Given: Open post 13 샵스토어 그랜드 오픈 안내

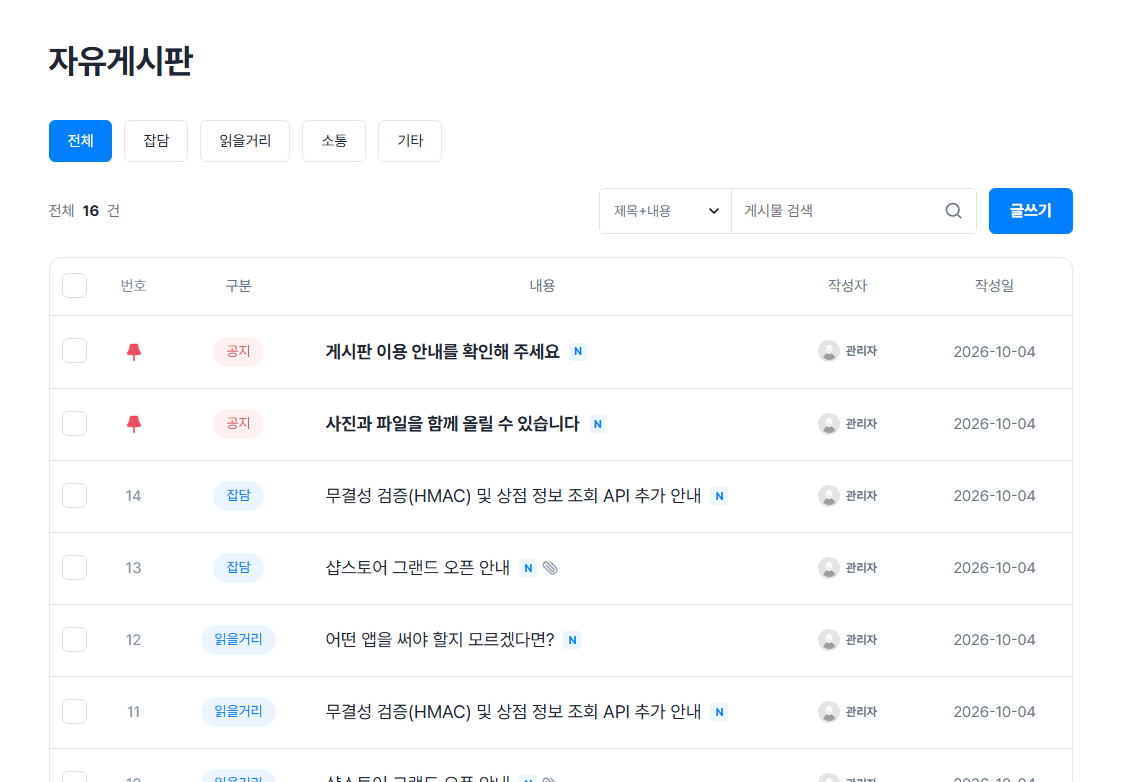Looking at the screenshot, I should pyautogui.click(x=418, y=568).
